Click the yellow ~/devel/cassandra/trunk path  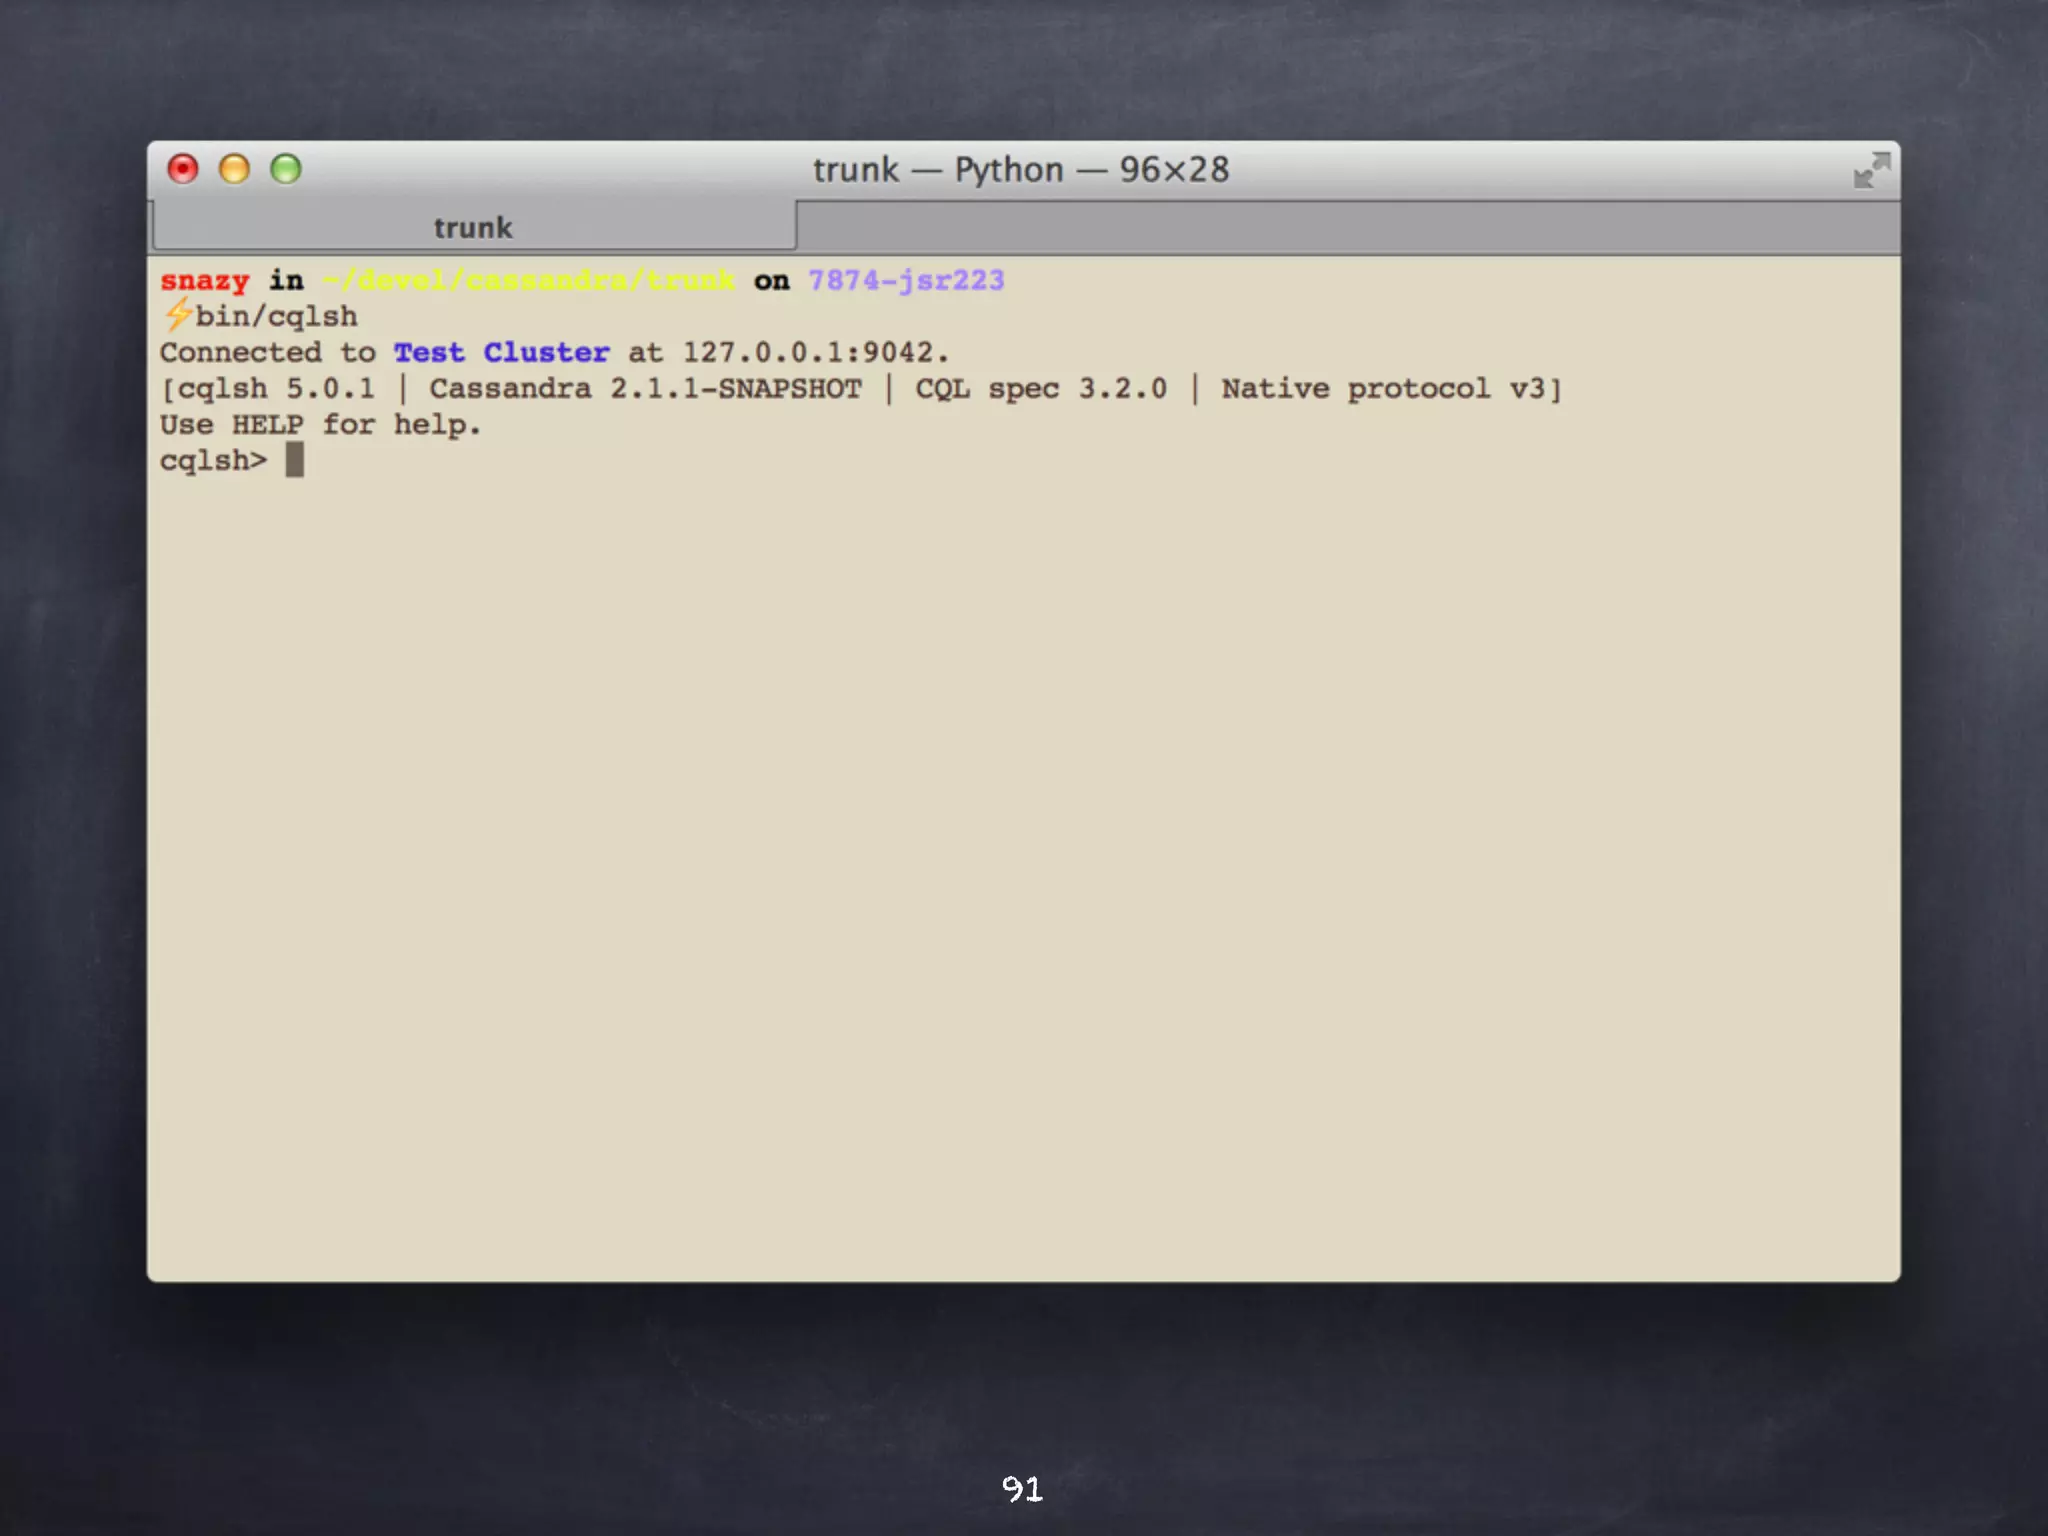(529, 281)
